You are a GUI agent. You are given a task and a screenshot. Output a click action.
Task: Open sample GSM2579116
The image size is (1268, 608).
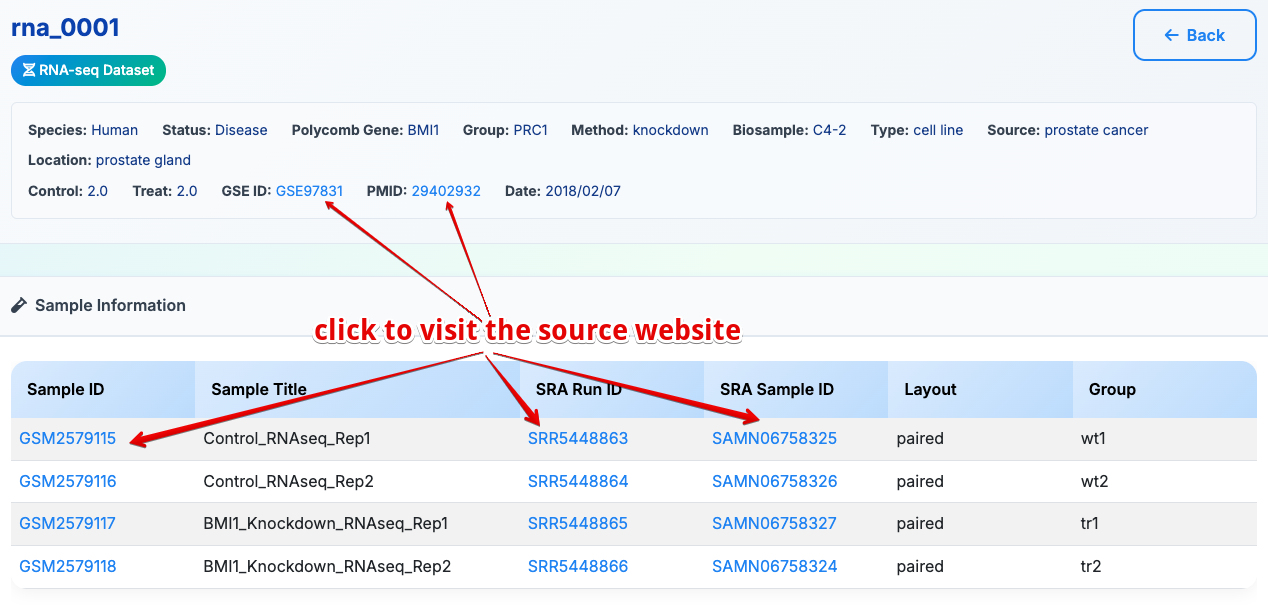tap(67, 481)
